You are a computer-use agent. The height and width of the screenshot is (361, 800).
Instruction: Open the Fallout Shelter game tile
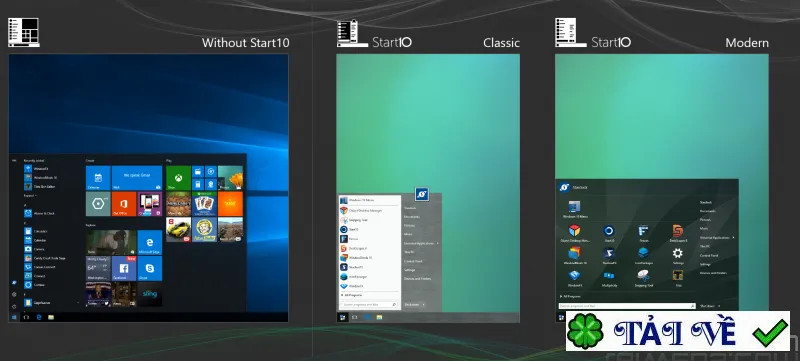204,229
